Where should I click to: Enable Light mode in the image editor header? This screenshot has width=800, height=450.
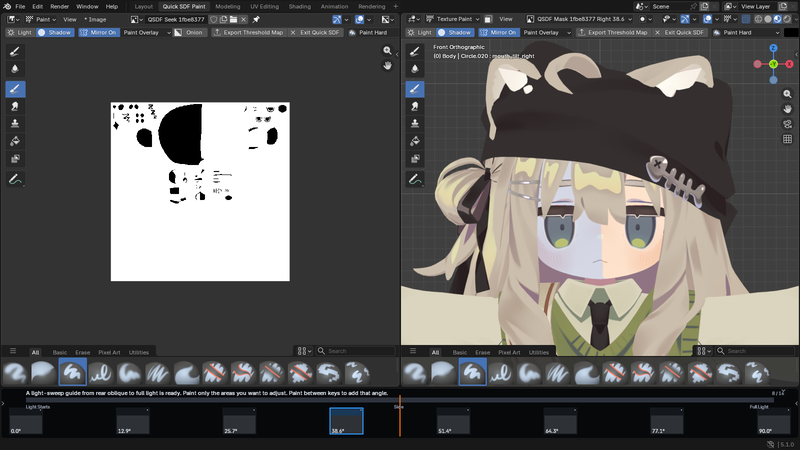(19, 32)
